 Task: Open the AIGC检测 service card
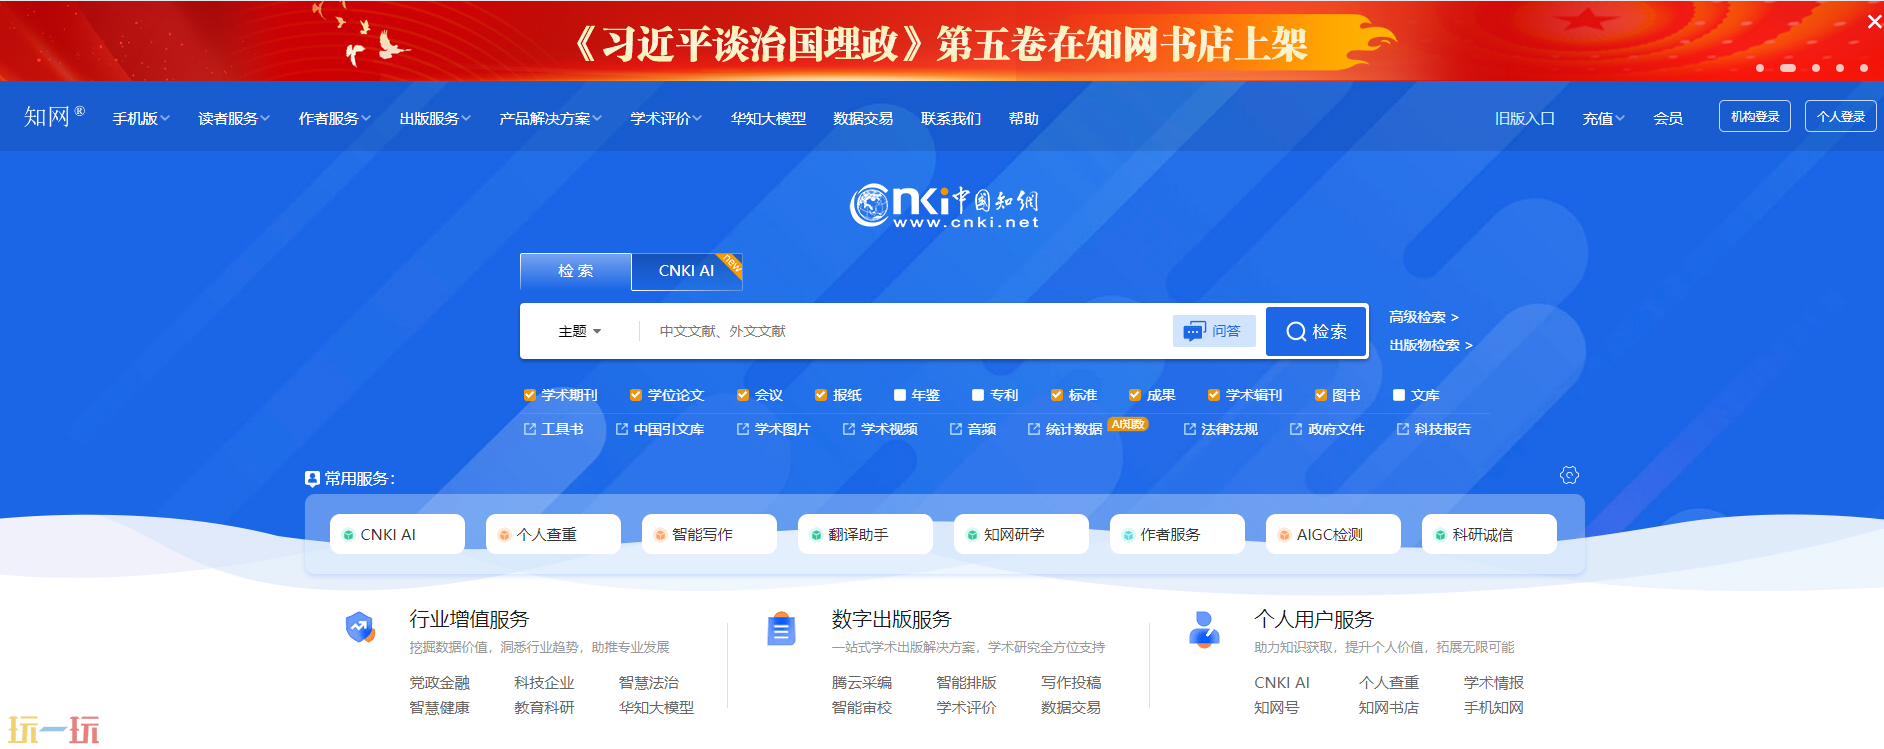(x=1333, y=534)
